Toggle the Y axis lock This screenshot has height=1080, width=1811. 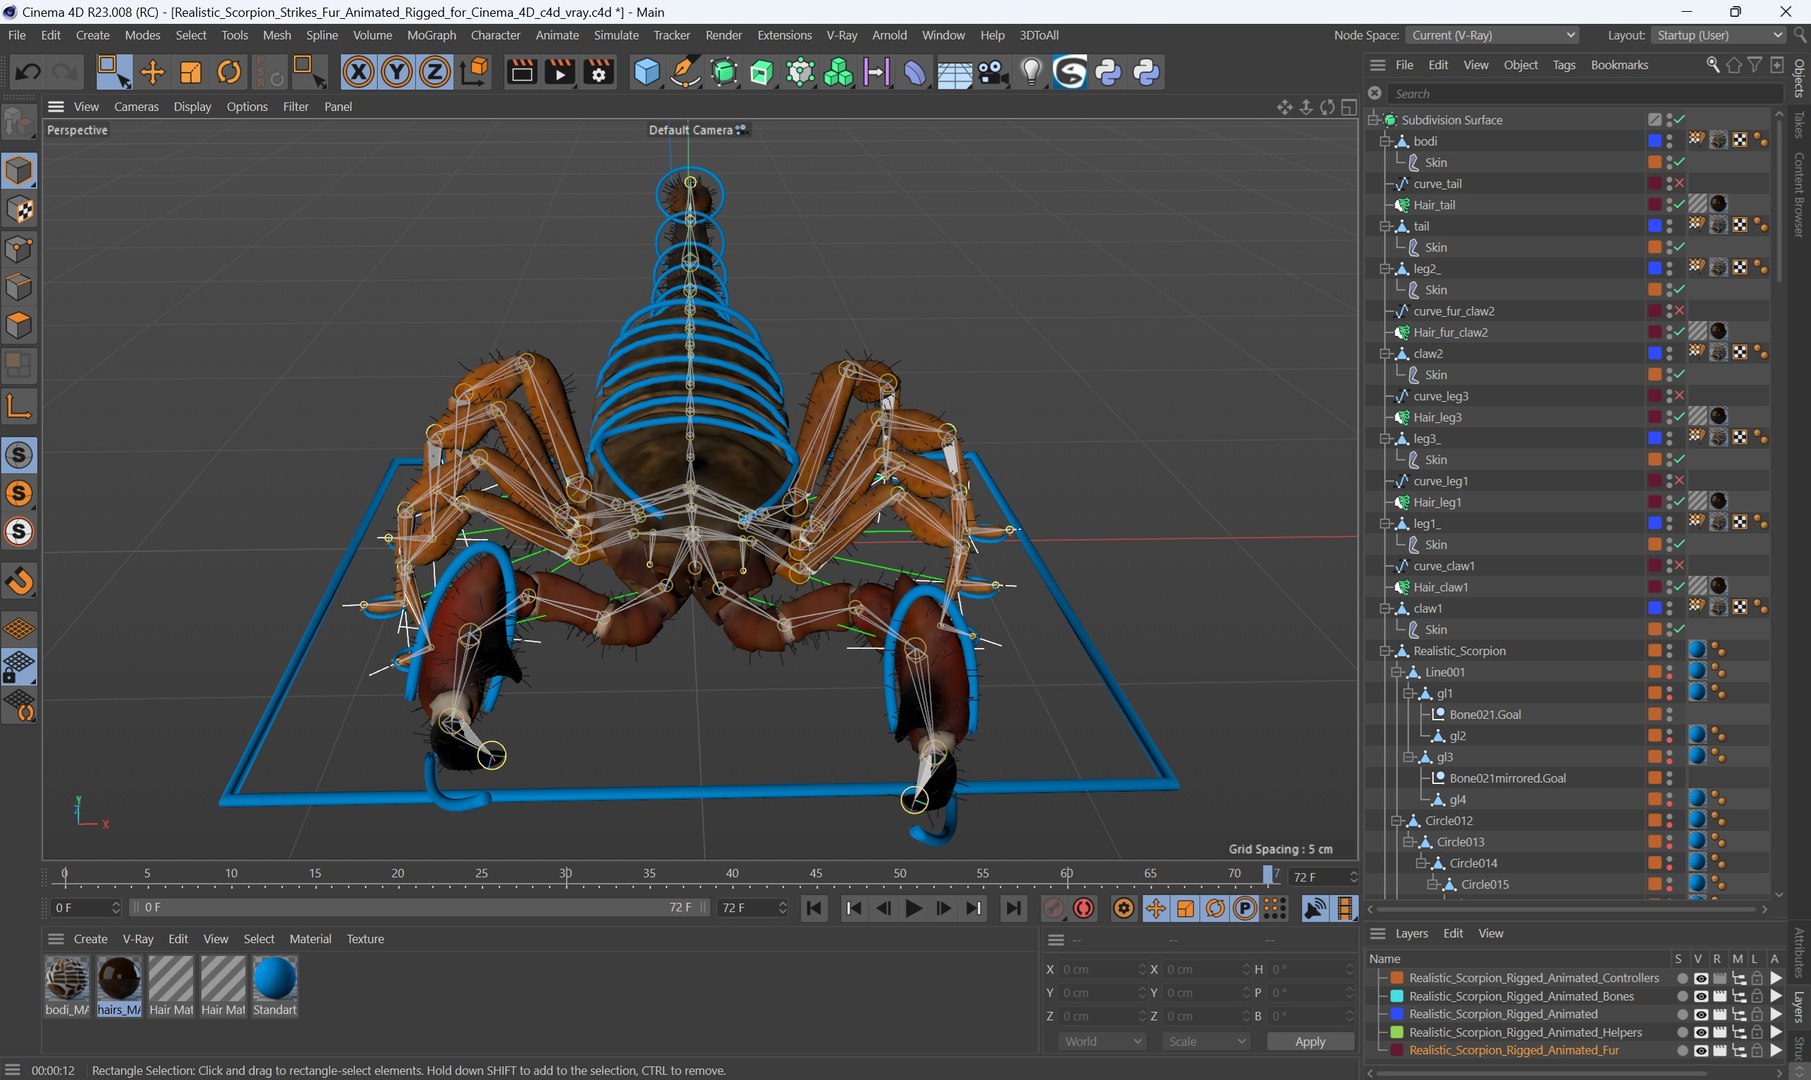pyautogui.click(x=397, y=72)
